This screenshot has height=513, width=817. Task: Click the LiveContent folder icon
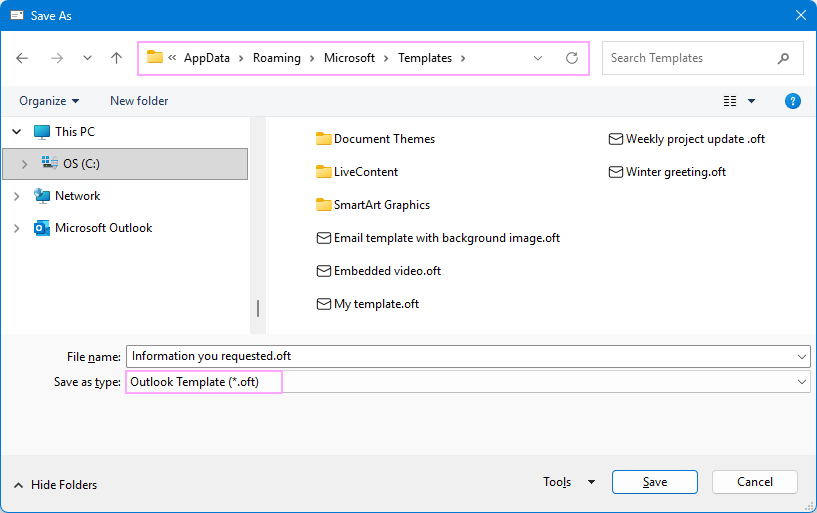324,171
